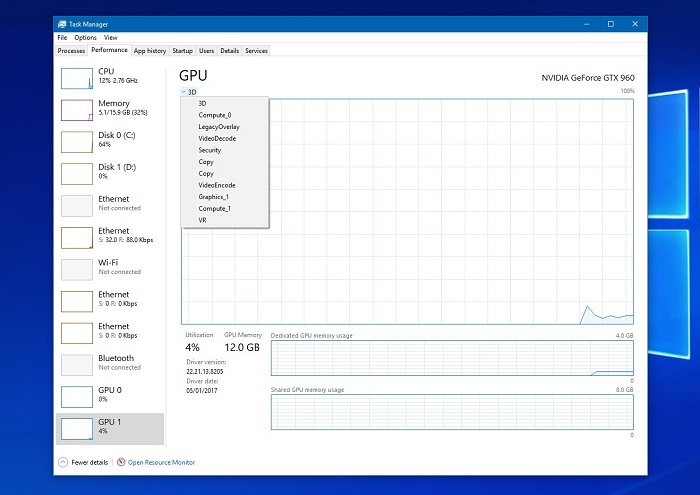Image resolution: width=700 pixels, height=495 pixels.
Task: Select the Bluetooth network entry
Action: coord(110,365)
